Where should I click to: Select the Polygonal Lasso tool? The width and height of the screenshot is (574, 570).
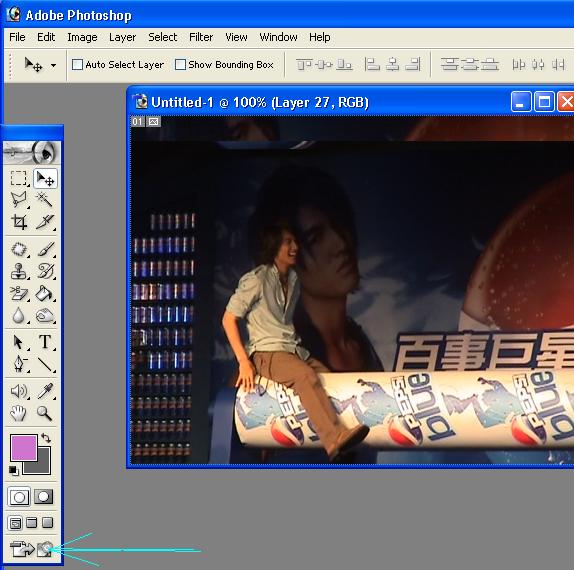(x=18, y=200)
